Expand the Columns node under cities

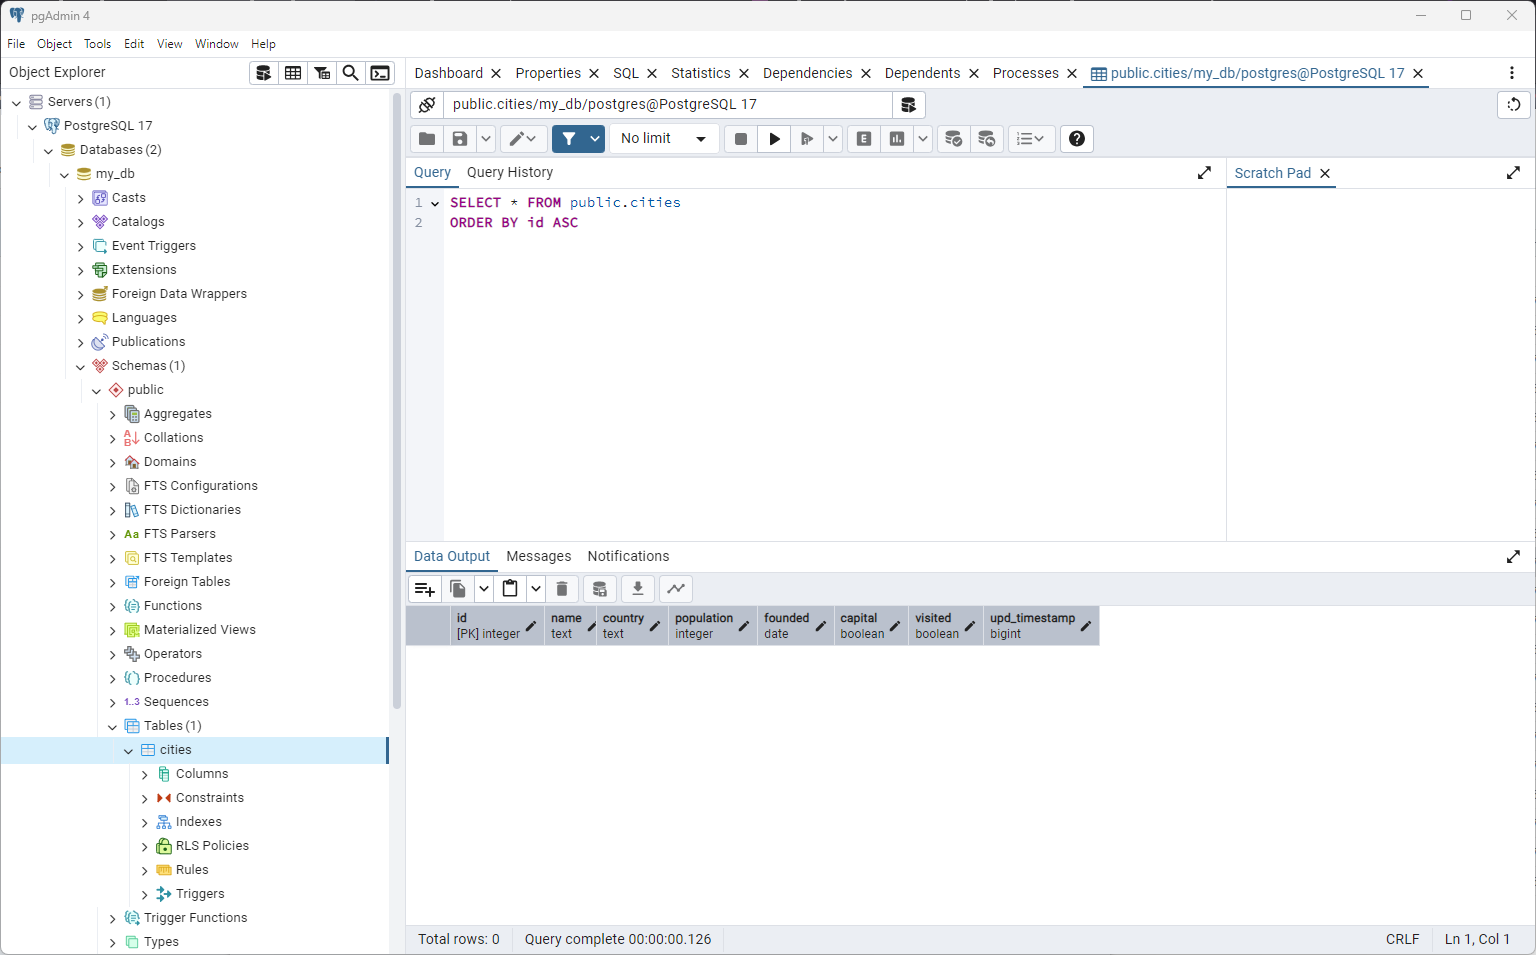click(145, 775)
